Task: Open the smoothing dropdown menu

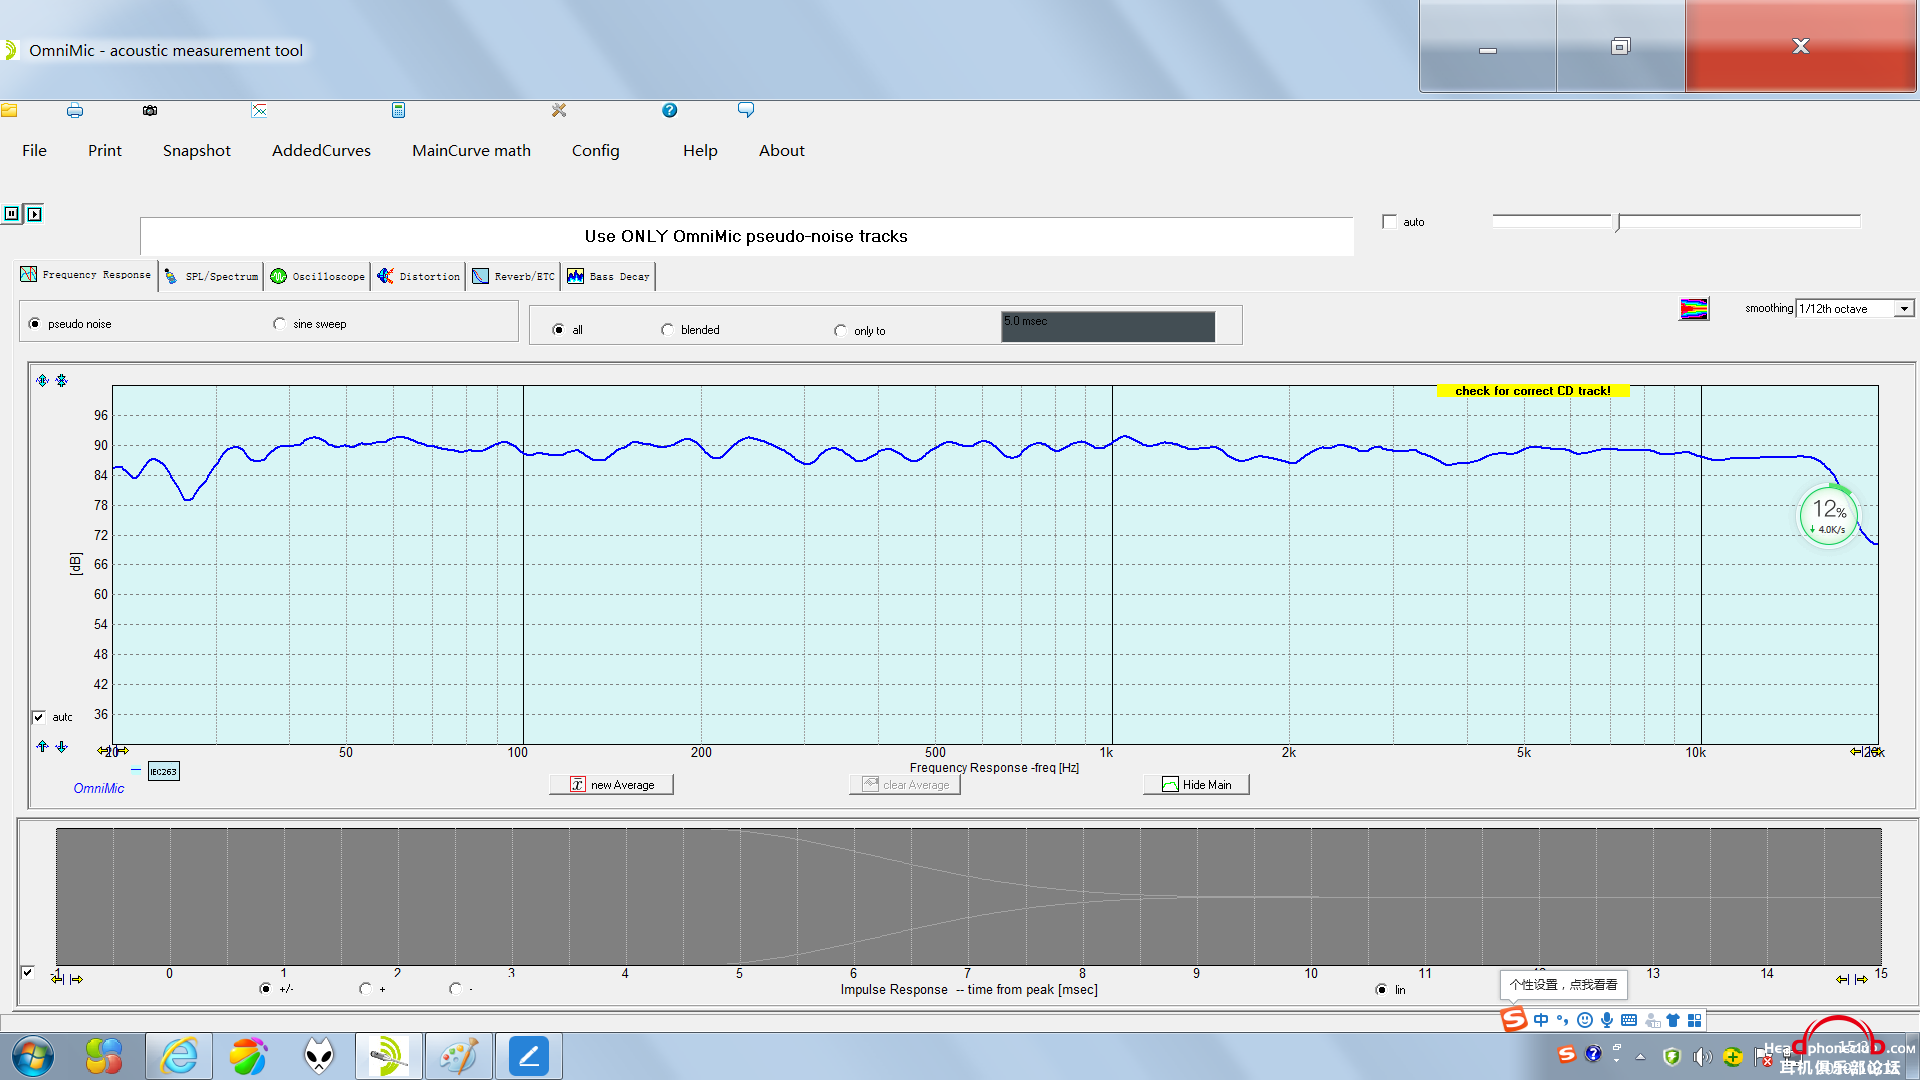Action: [1905, 309]
